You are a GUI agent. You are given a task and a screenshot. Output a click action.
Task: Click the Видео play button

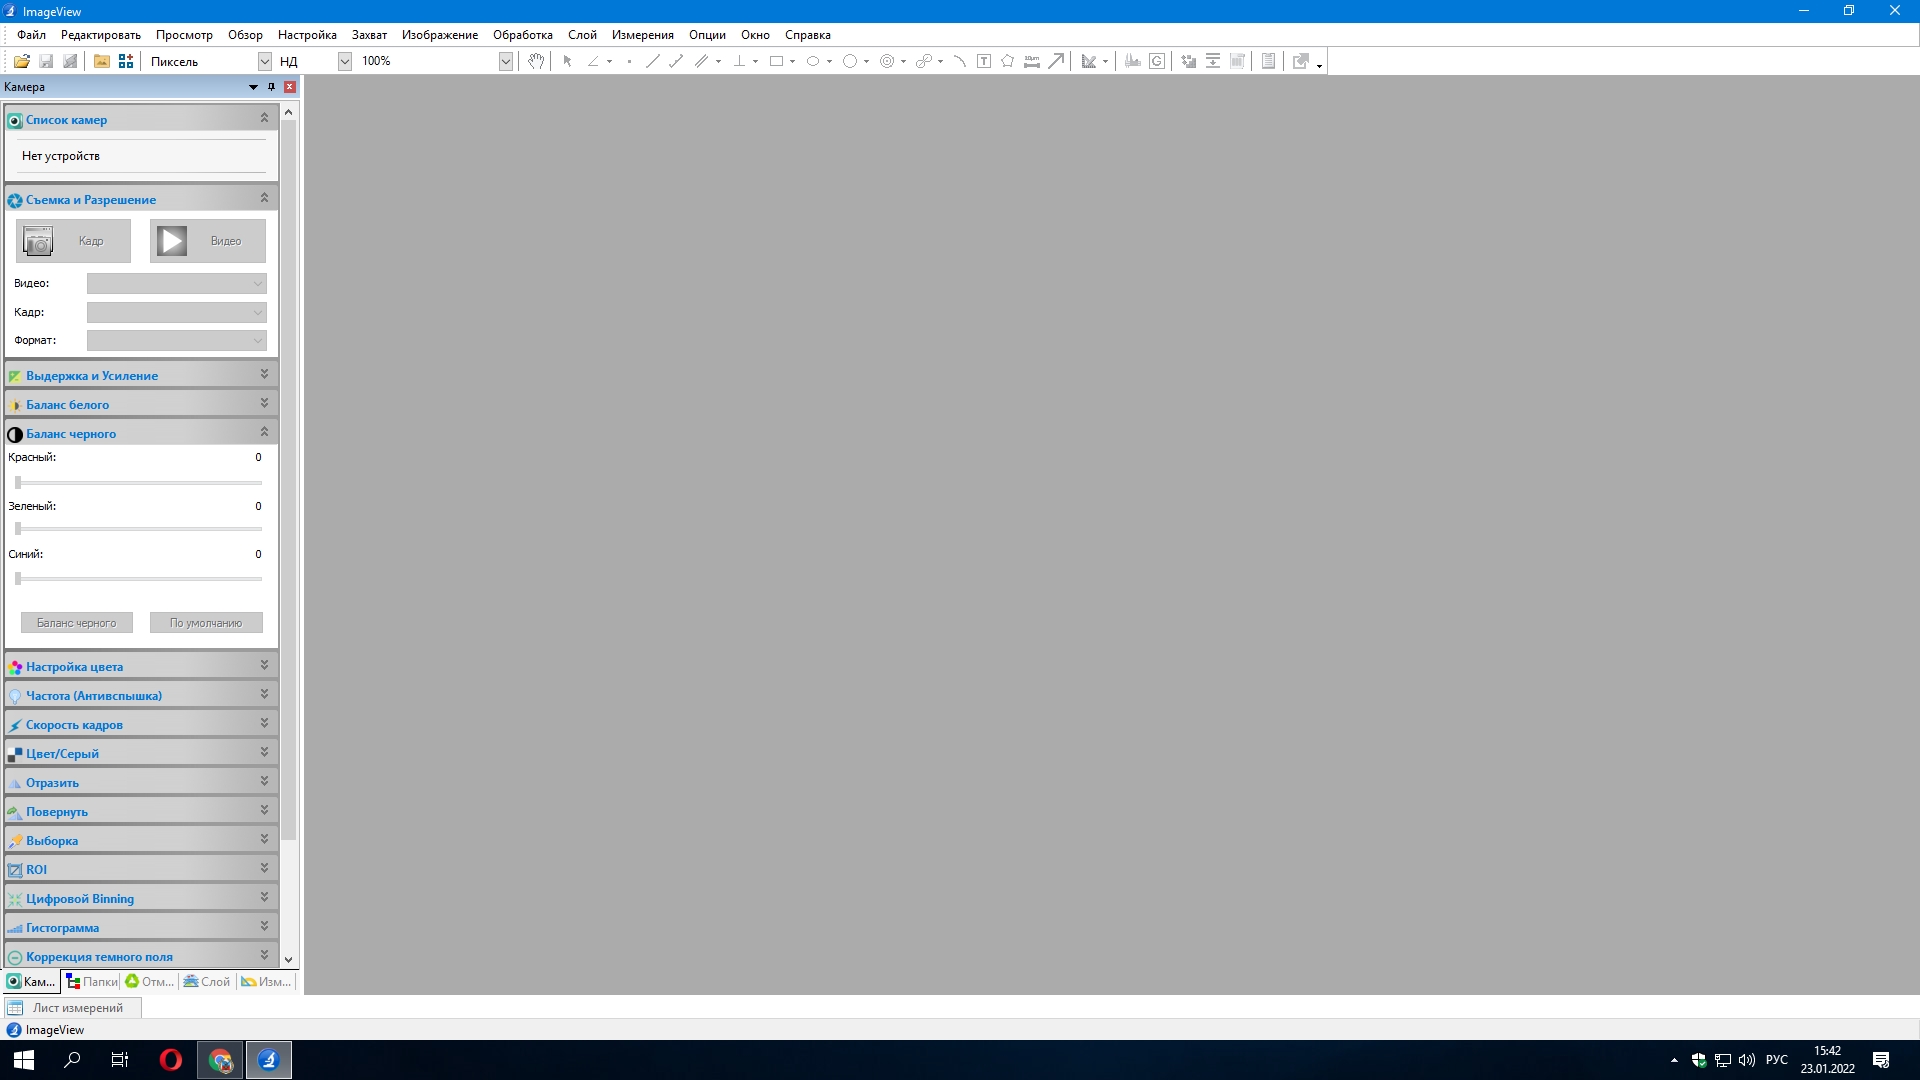(208, 241)
